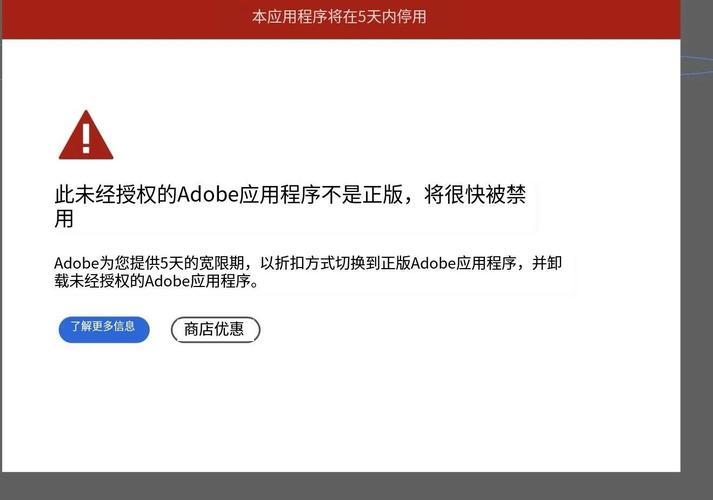Viewport: 713px width, 500px height.
Task: Click the heading 此未经授权的Adobe应用程序不是正版
Action: 290,207
